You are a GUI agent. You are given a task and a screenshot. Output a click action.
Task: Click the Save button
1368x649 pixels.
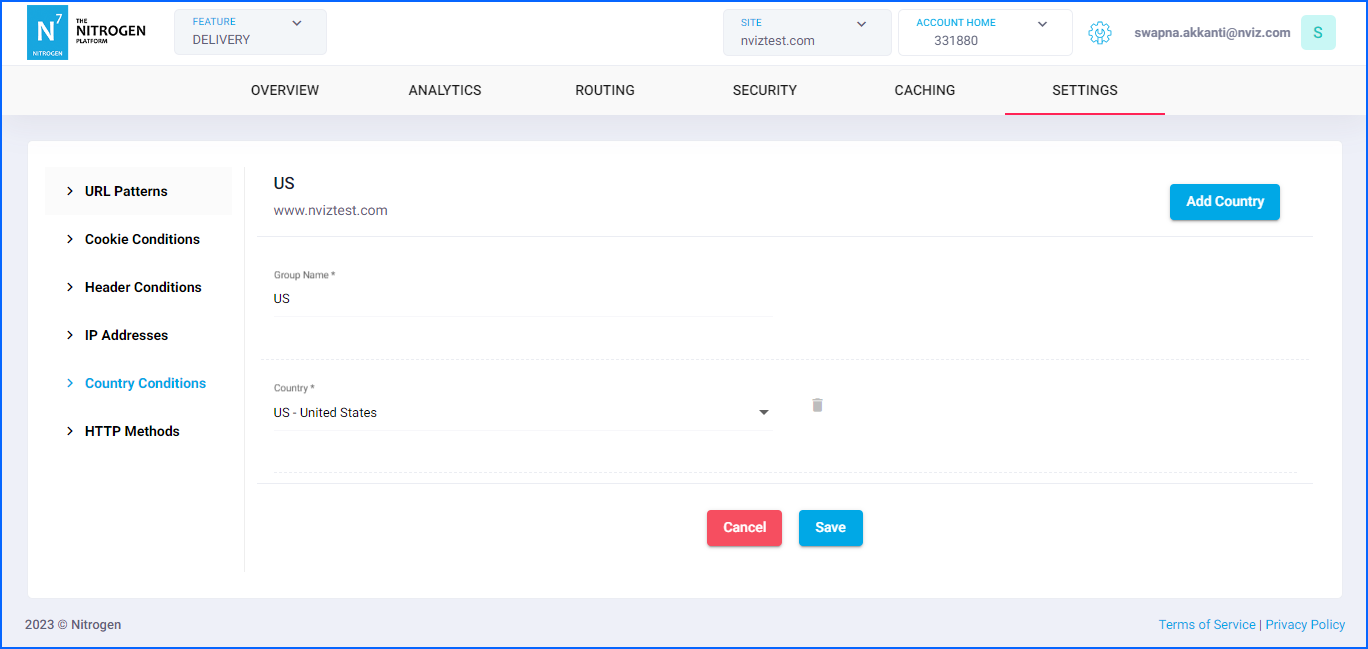pyautogui.click(x=830, y=528)
